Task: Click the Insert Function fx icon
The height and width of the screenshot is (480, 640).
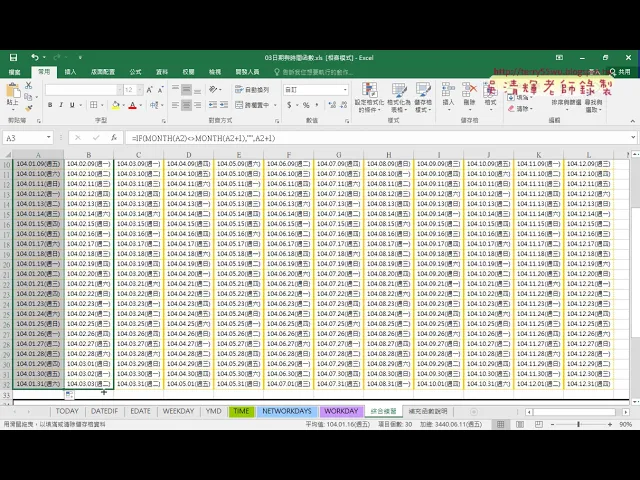Action: 114,138
